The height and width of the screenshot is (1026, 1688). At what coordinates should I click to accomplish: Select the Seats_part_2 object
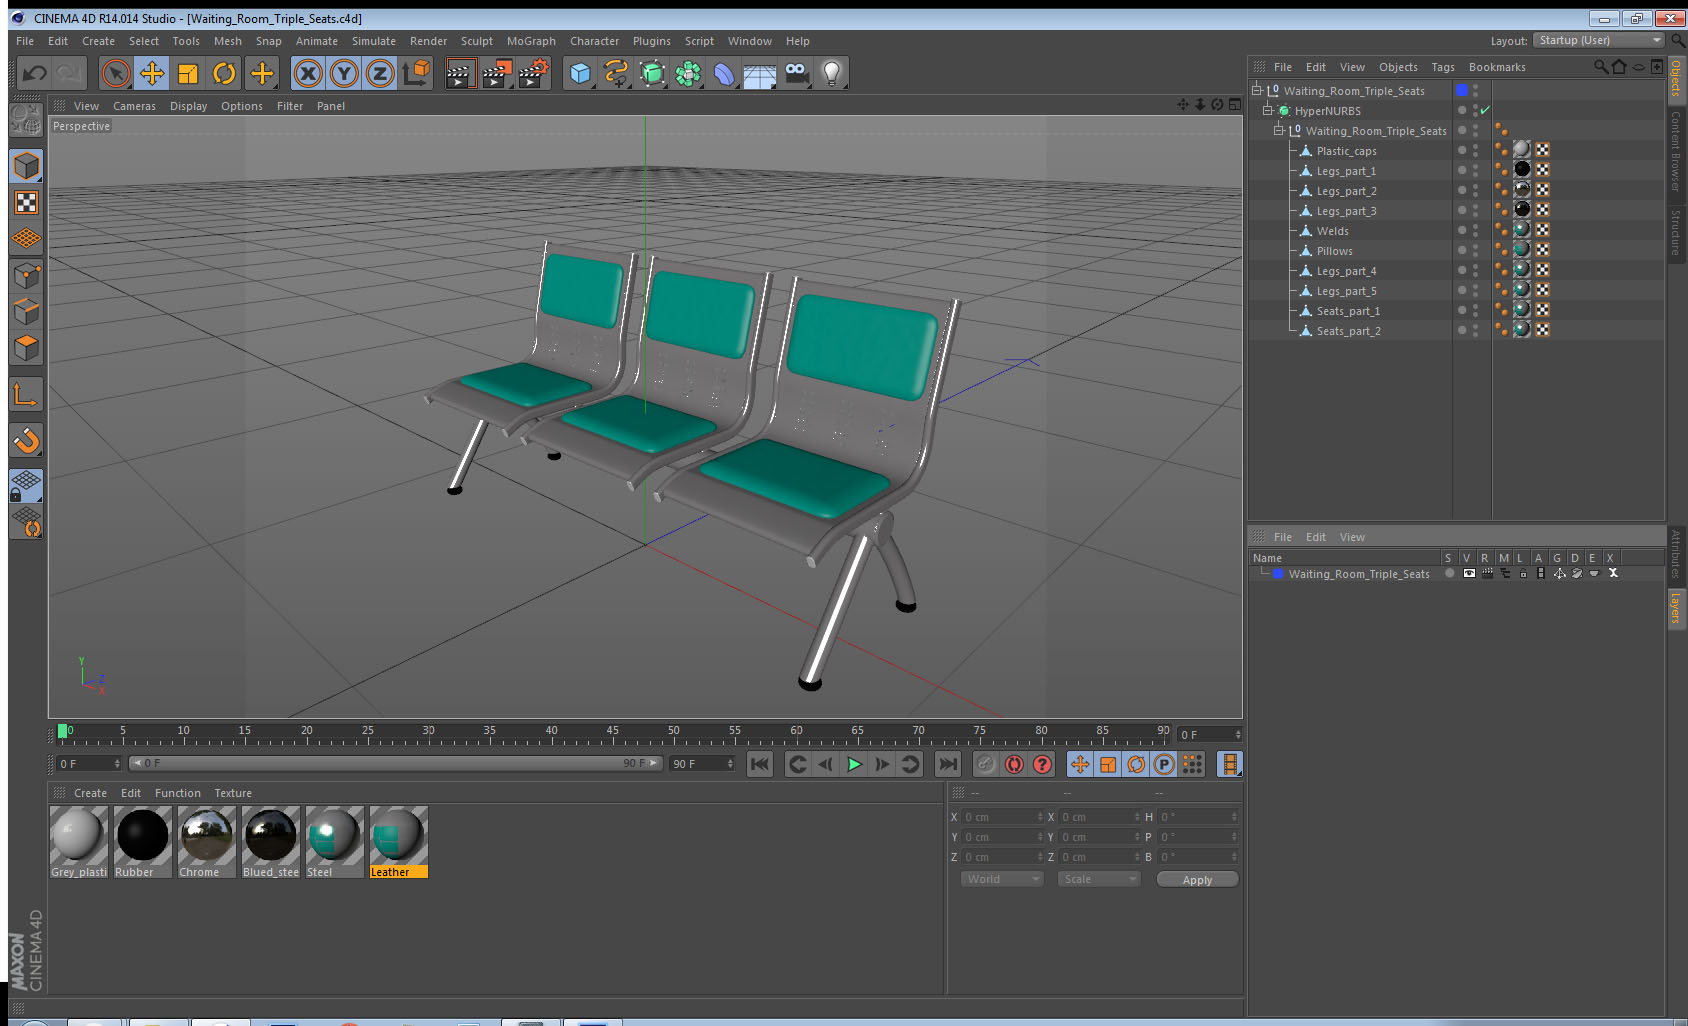1348,331
